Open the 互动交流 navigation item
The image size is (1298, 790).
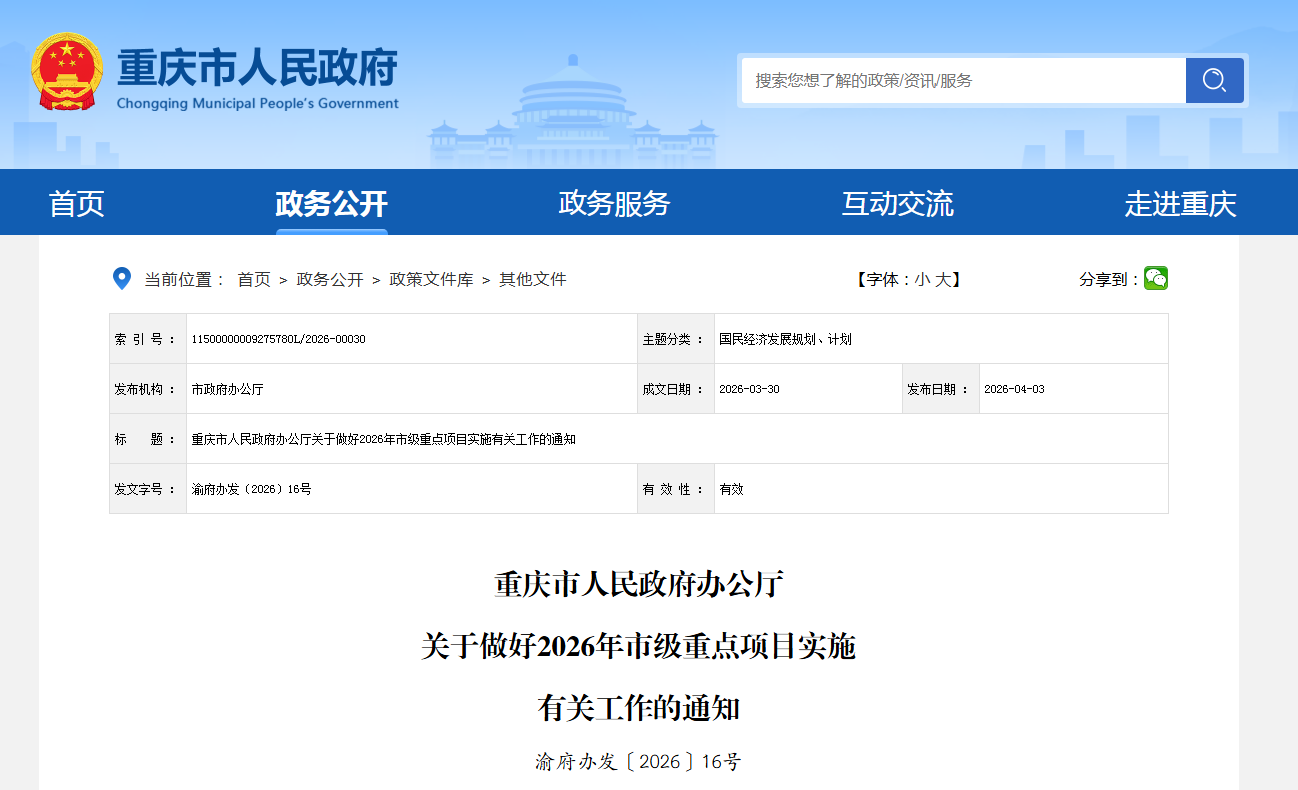tap(897, 204)
